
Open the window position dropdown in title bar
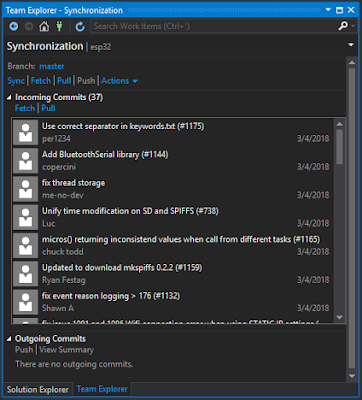[328, 10]
